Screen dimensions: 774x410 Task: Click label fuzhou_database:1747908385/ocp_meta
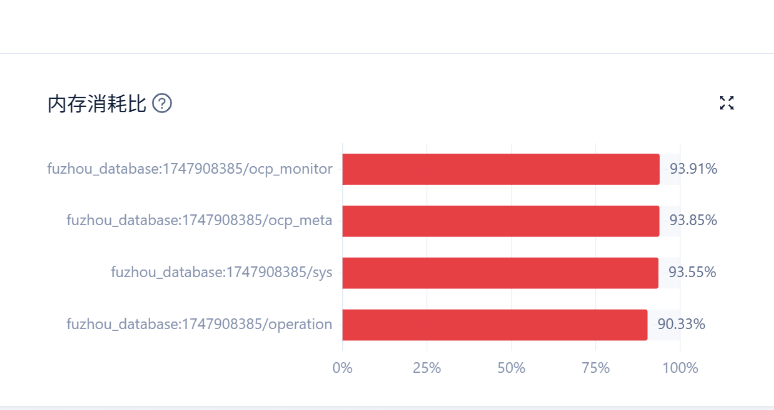[199, 220]
